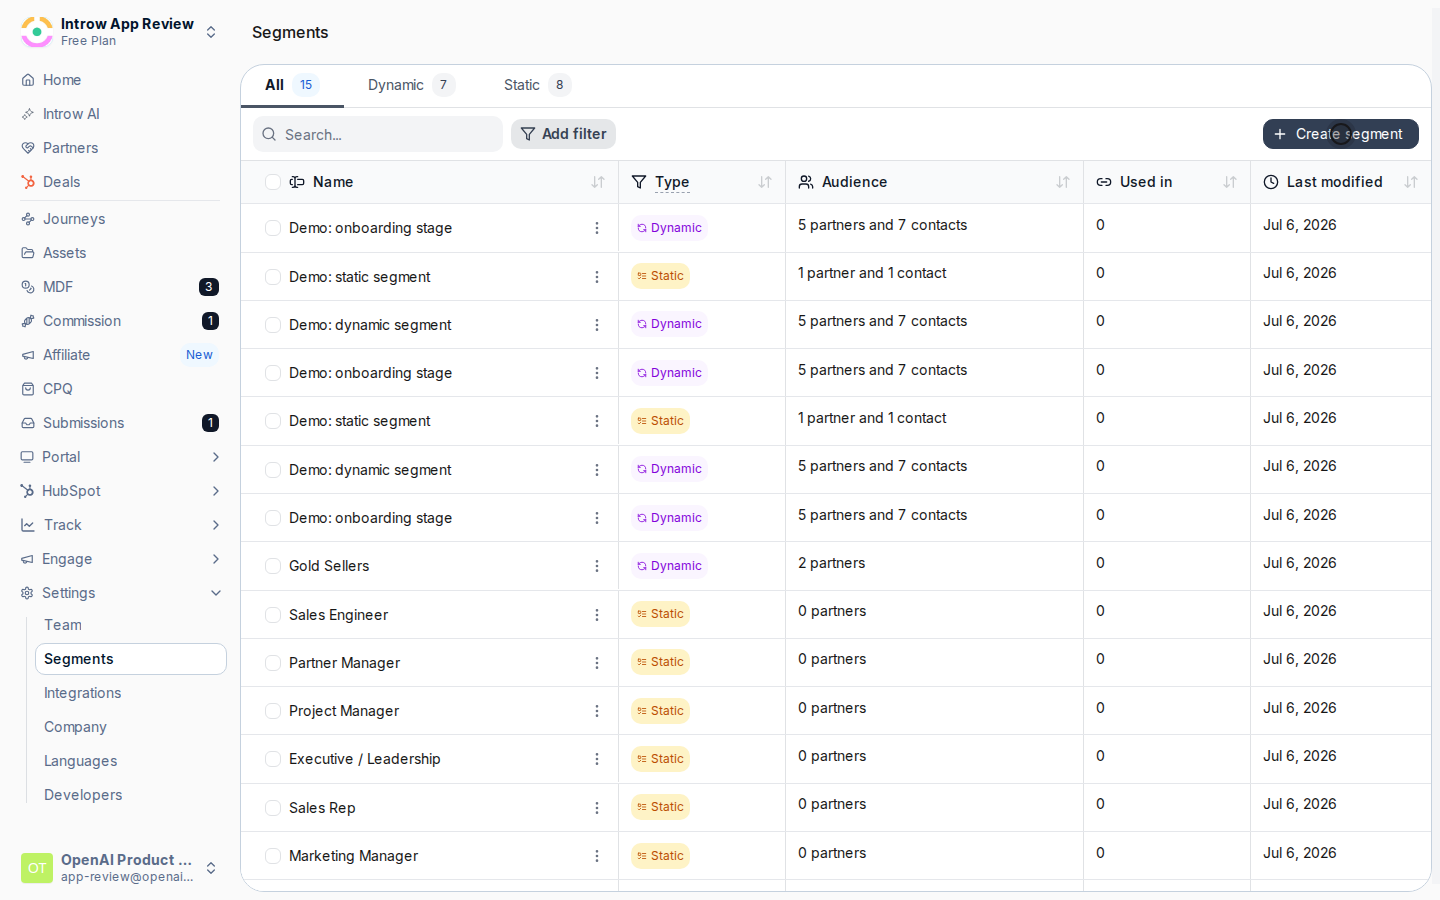This screenshot has height=900, width=1440.
Task: Focus the Search segments input field
Action: [378, 134]
